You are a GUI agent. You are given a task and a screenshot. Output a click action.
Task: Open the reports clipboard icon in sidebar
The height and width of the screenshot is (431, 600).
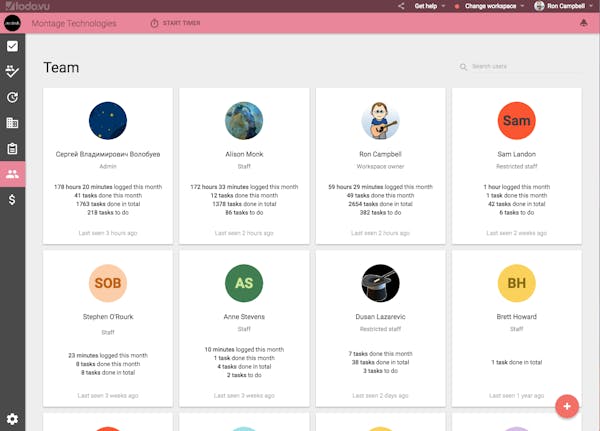[12, 149]
